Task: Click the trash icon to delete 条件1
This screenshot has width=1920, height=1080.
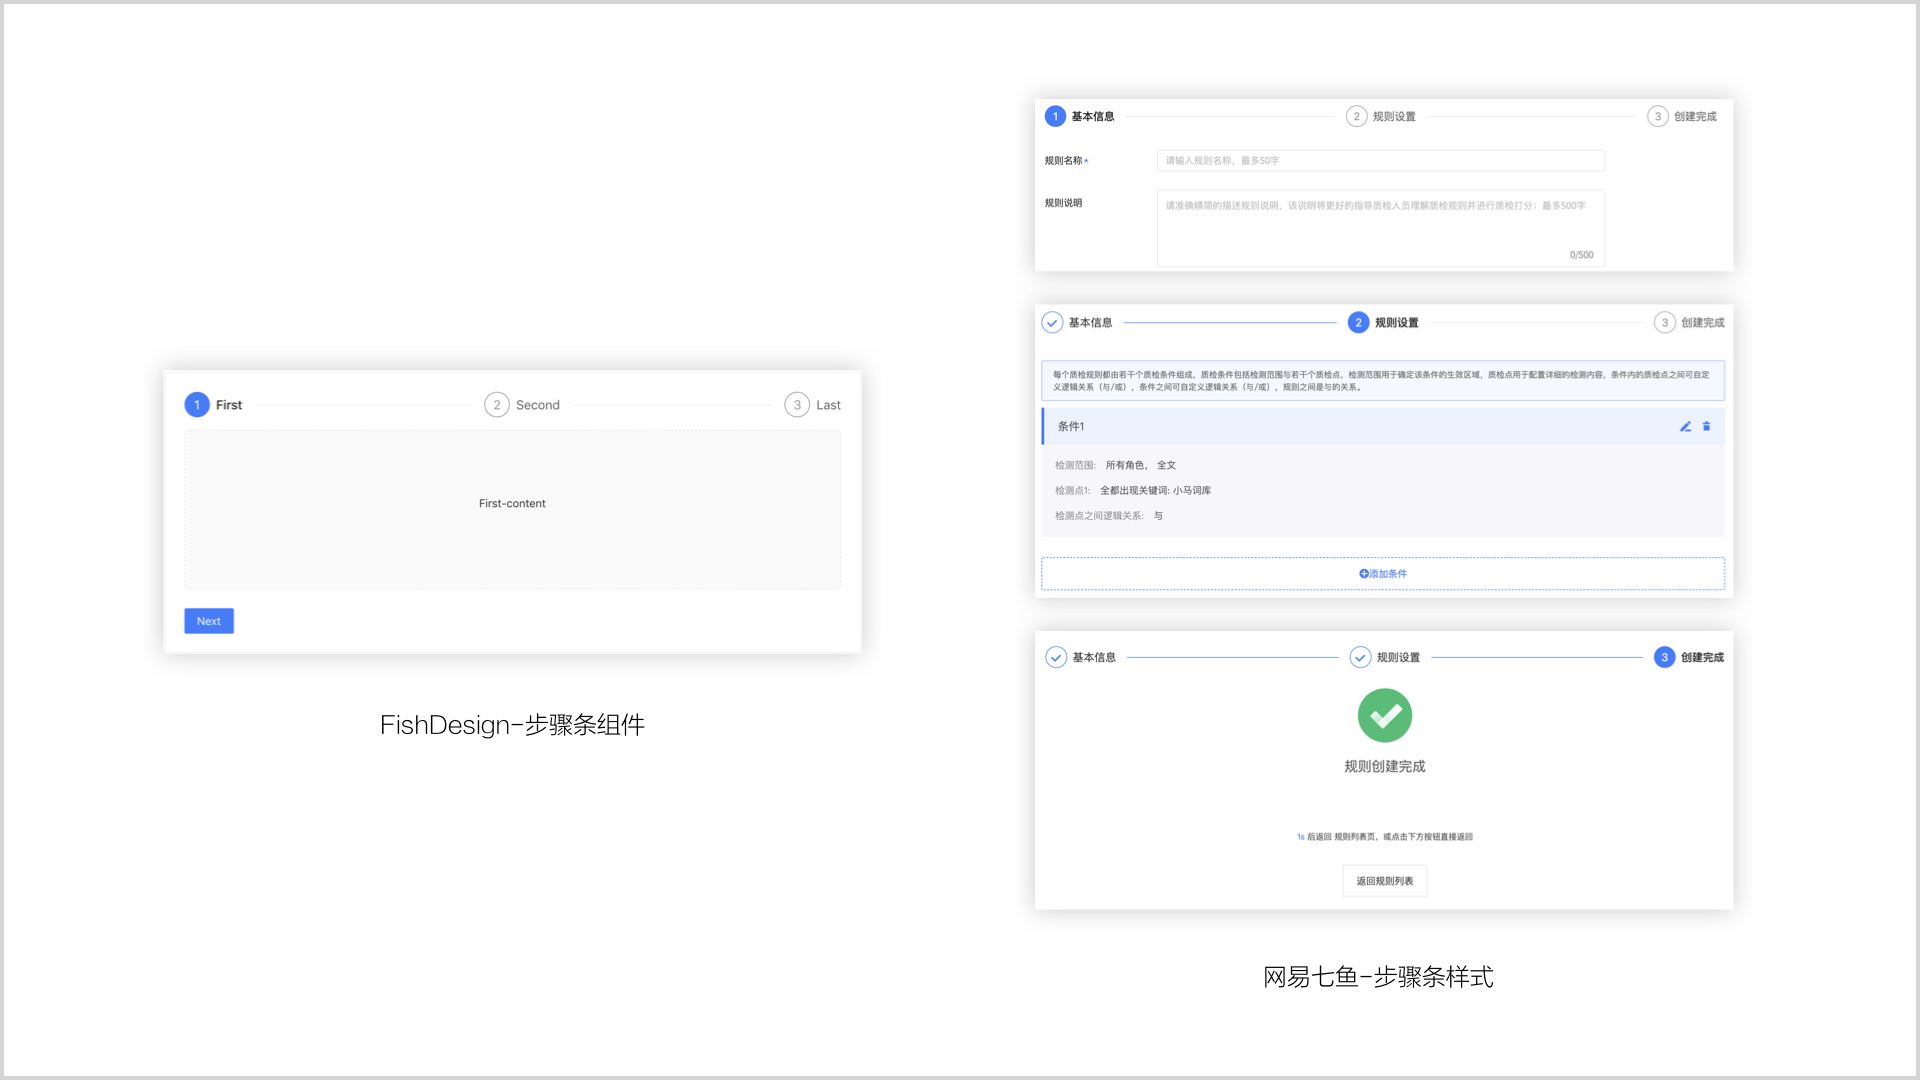Action: [1707, 426]
